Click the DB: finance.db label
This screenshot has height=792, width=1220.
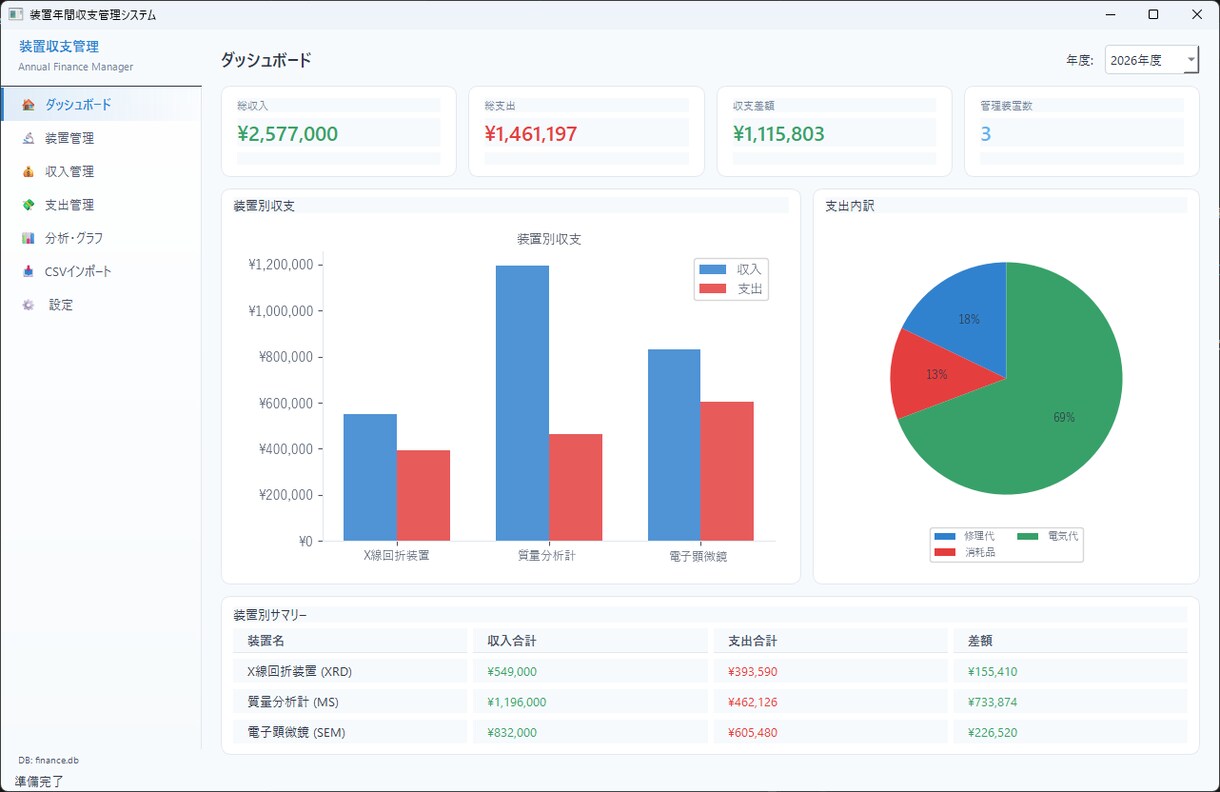pos(48,761)
